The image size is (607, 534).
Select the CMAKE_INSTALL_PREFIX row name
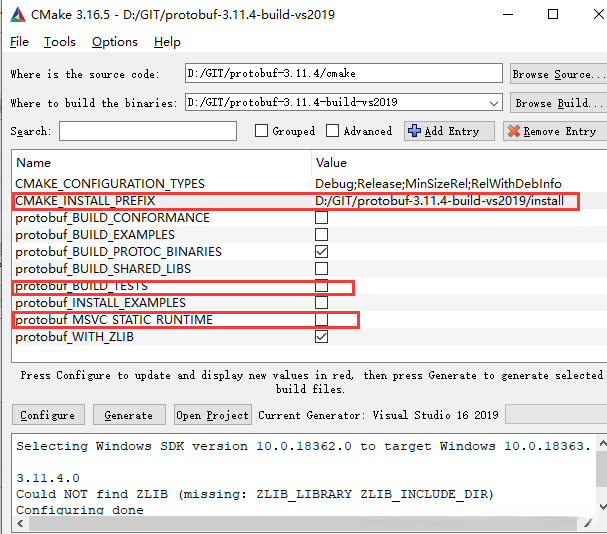tap(85, 201)
